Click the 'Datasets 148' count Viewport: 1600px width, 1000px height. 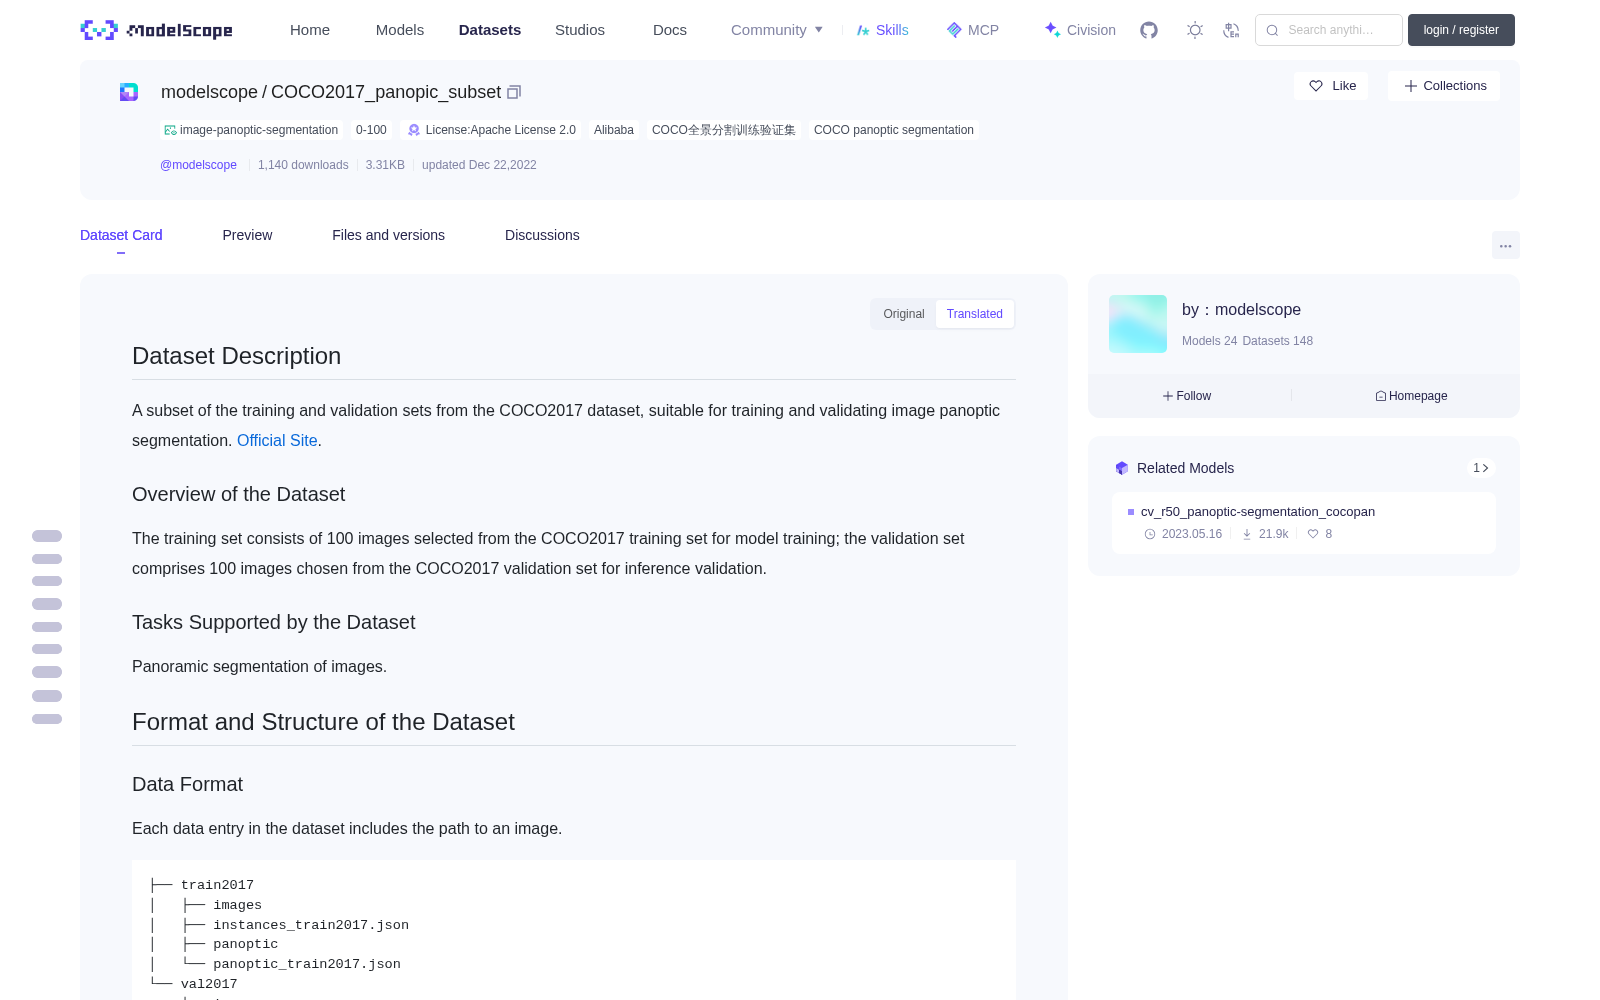tap(1277, 341)
